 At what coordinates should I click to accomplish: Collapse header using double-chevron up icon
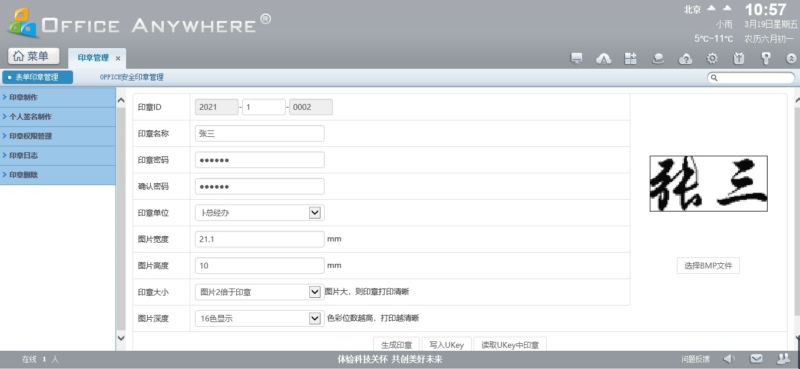tap(791, 59)
